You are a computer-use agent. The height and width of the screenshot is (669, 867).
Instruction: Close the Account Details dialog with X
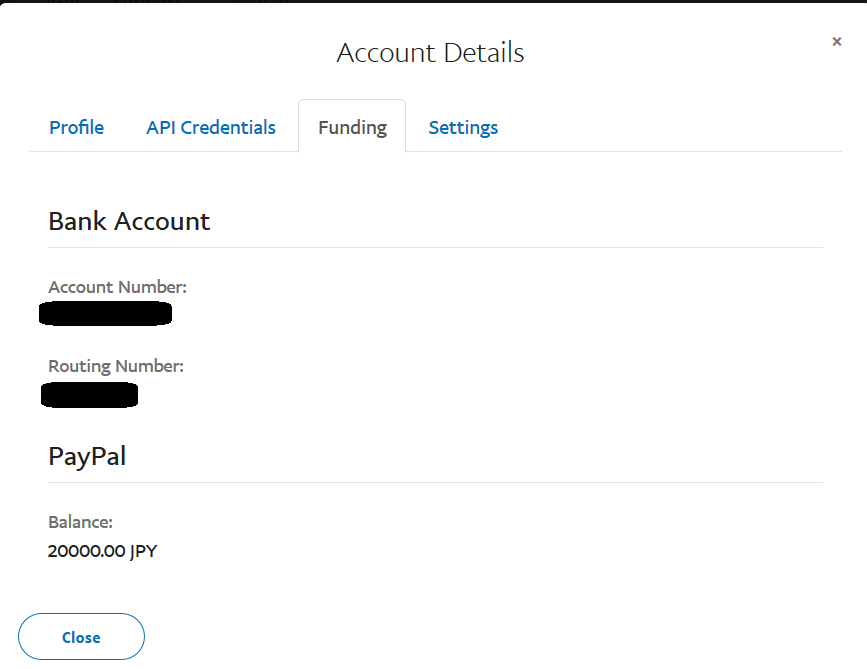tap(836, 42)
